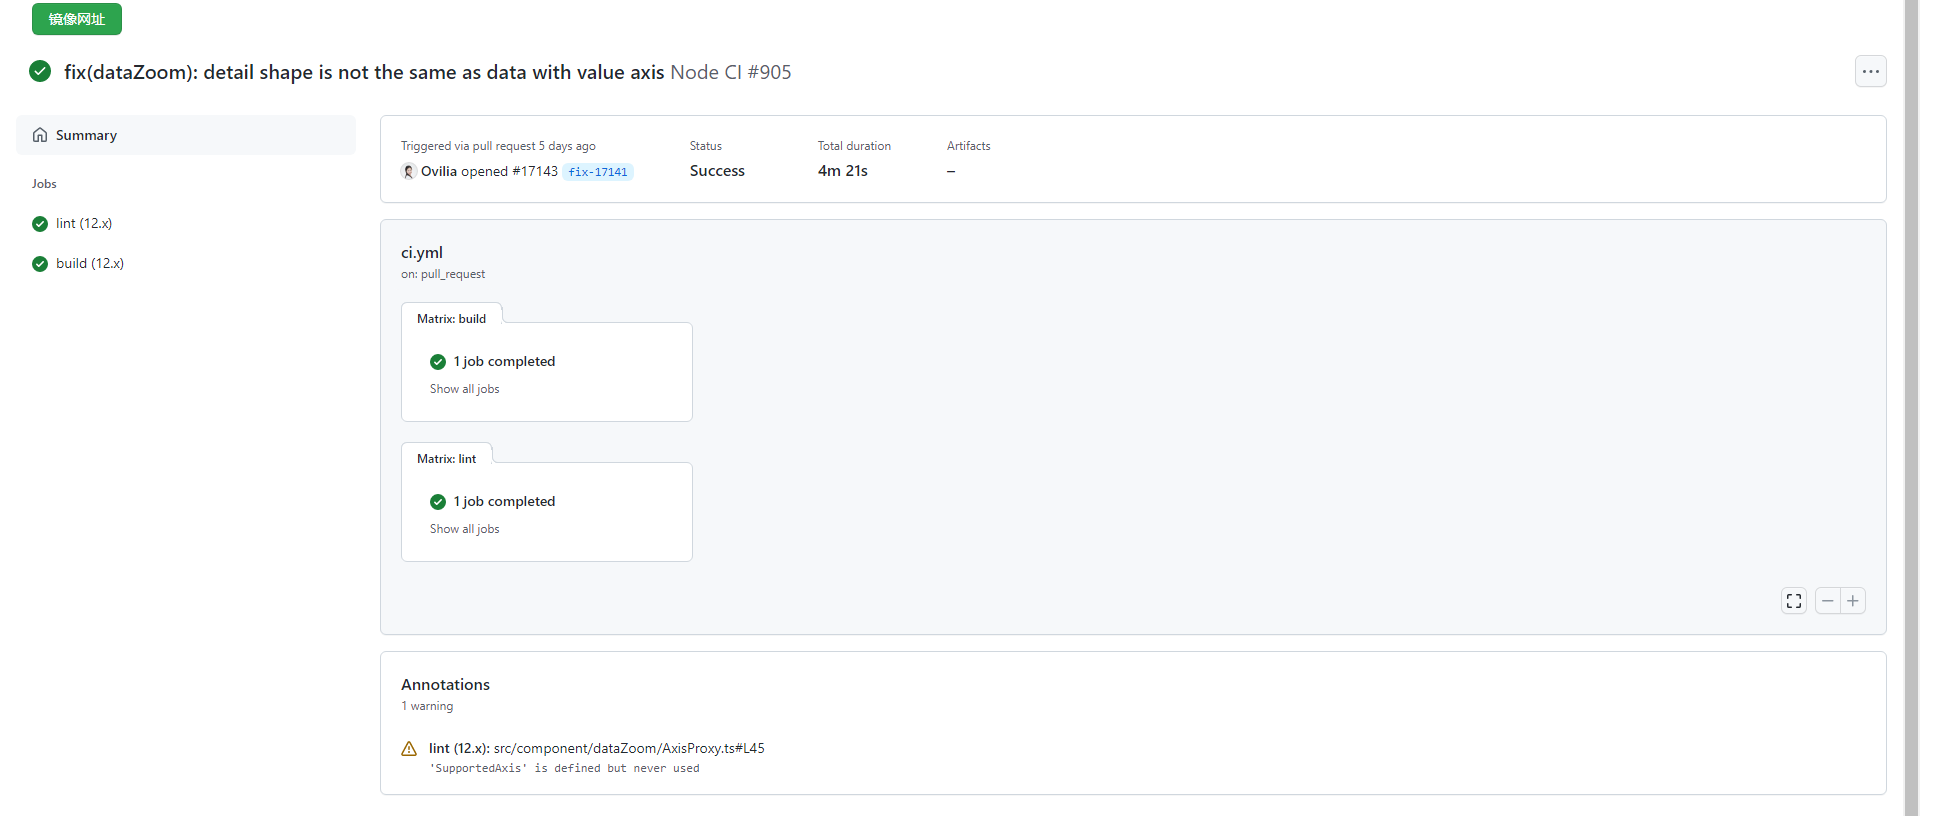Open the Summary tab in sidebar
The width and height of the screenshot is (1938, 816).
click(x=186, y=135)
